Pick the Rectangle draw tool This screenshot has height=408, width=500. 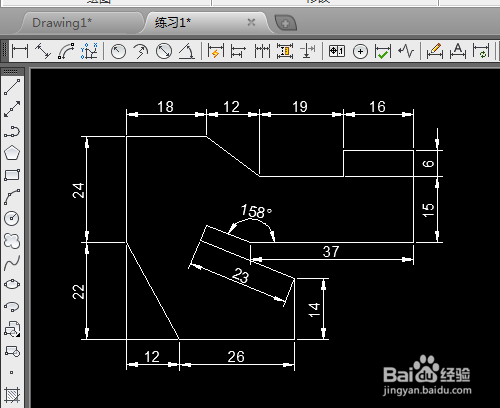click(12, 175)
